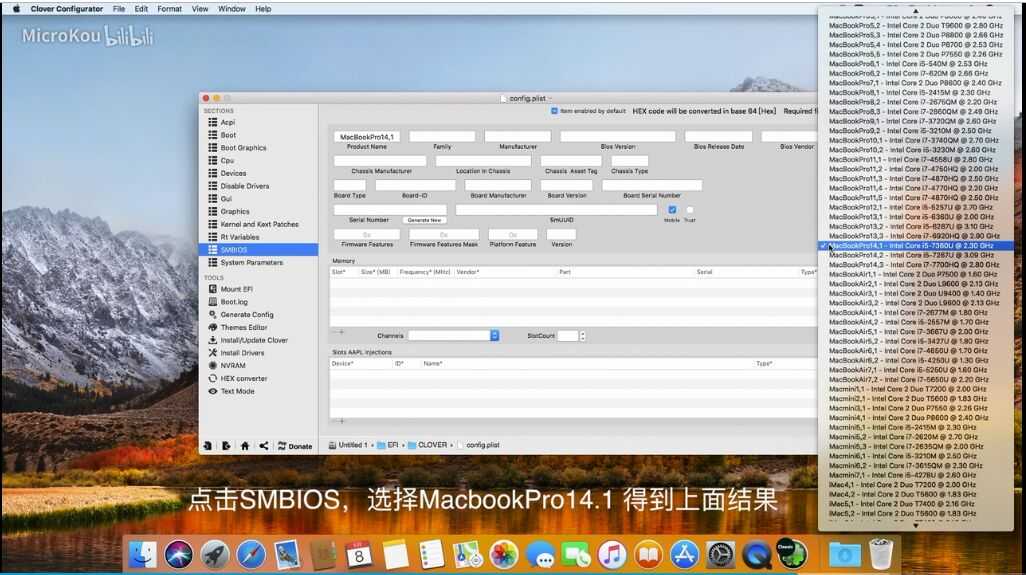Open Install/Update Clover tool
The height and width of the screenshot is (575, 1026).
(254, 340)
